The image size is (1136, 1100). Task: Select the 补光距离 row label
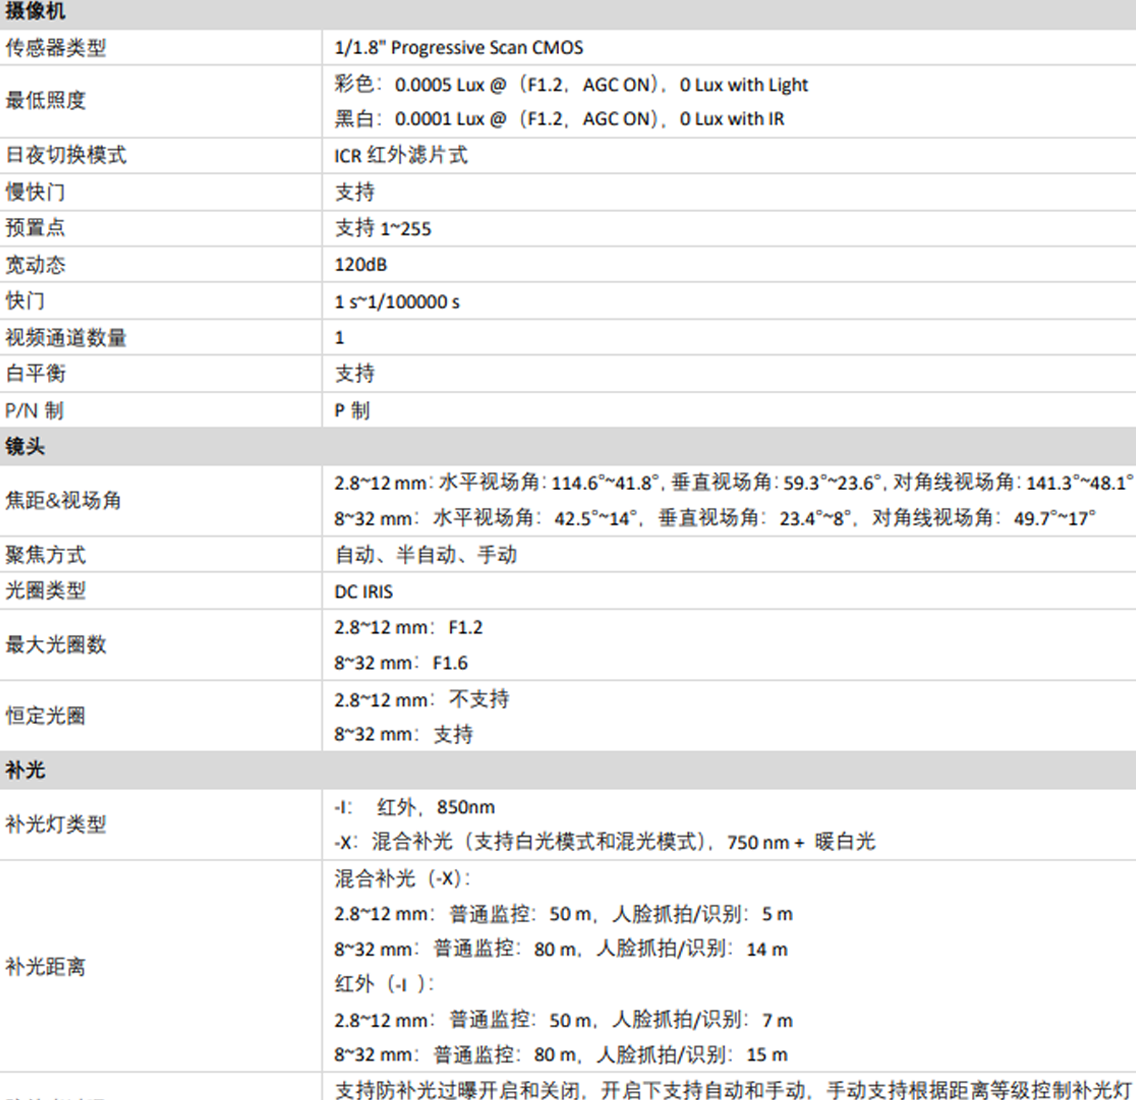[45, 967]
